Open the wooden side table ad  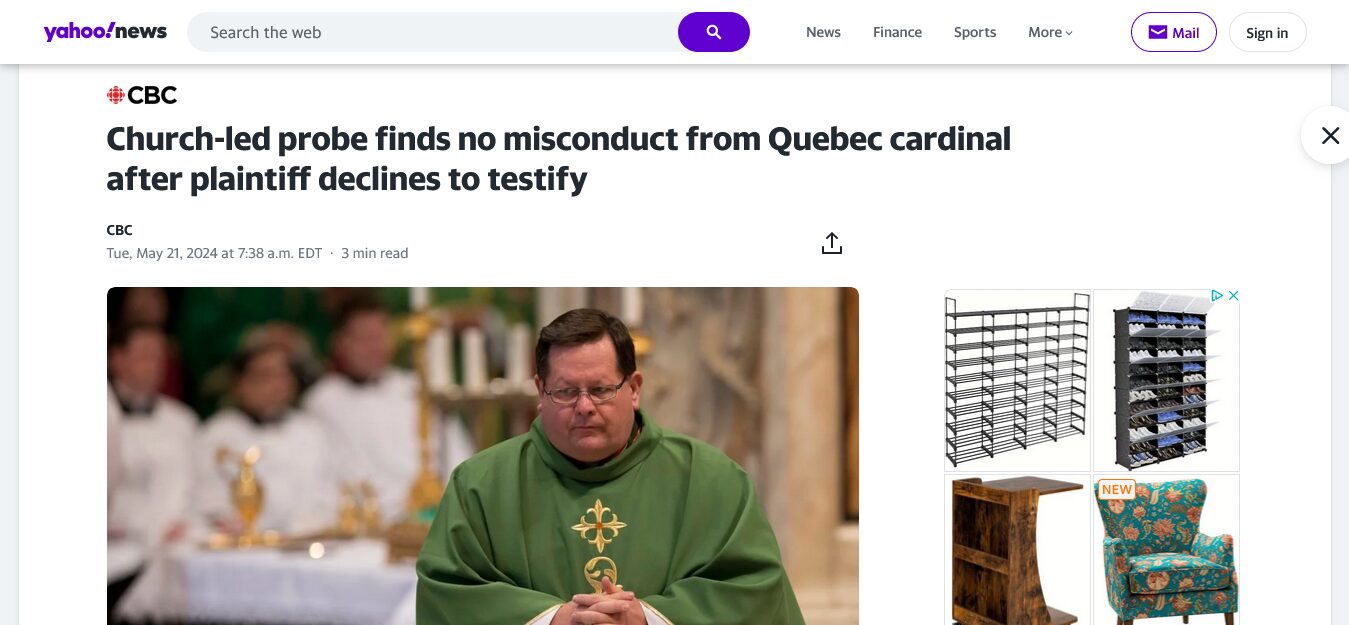[1017, 550]
